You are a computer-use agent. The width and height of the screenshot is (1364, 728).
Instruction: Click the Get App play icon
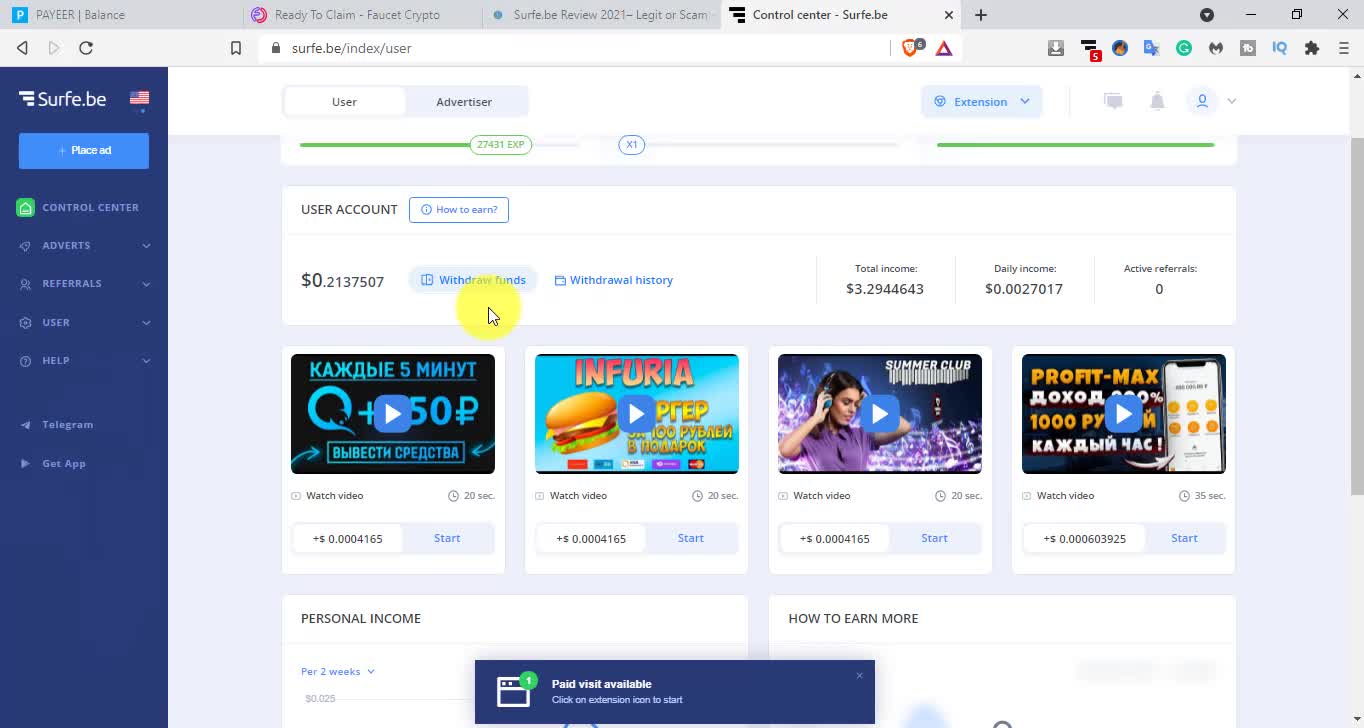pyautogui.click(x=25, y=464)
